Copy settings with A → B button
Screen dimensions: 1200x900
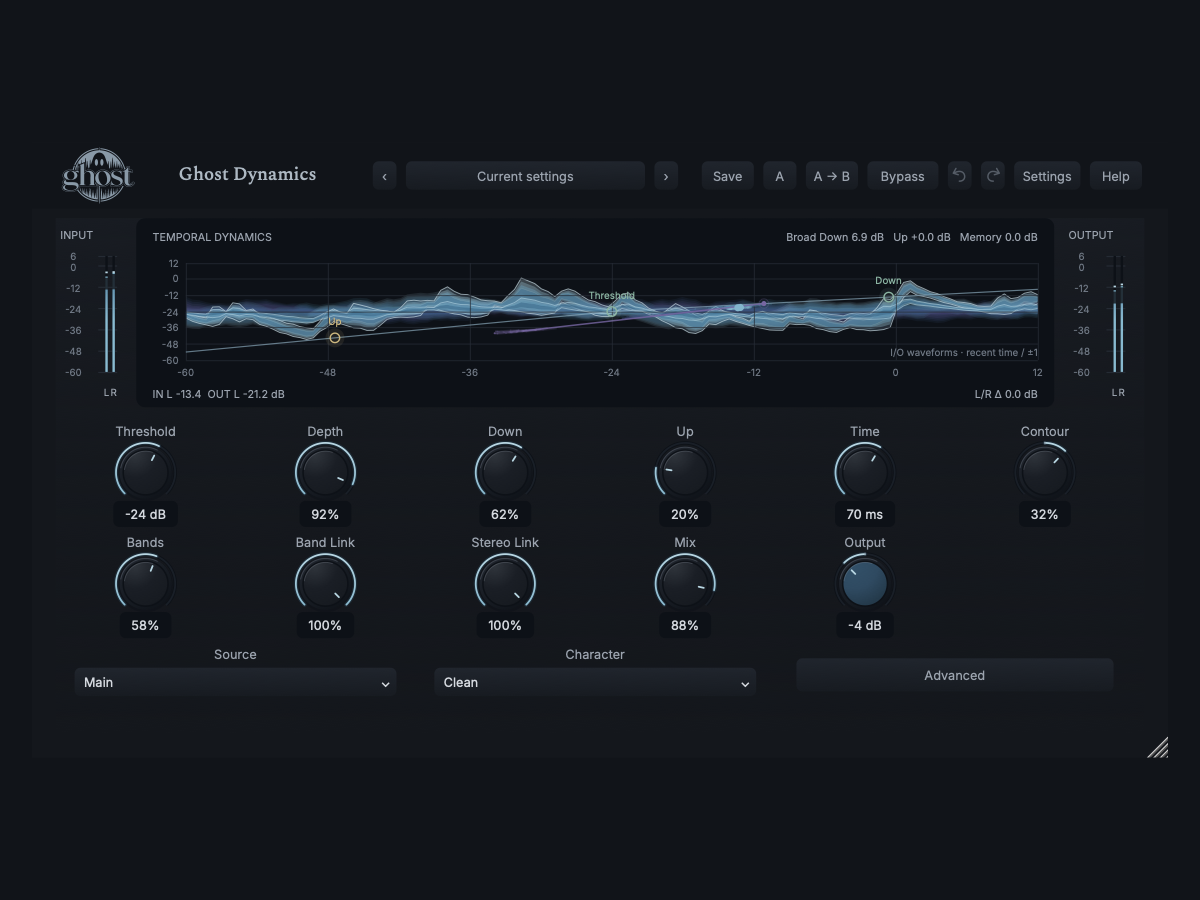coord(832,176)
